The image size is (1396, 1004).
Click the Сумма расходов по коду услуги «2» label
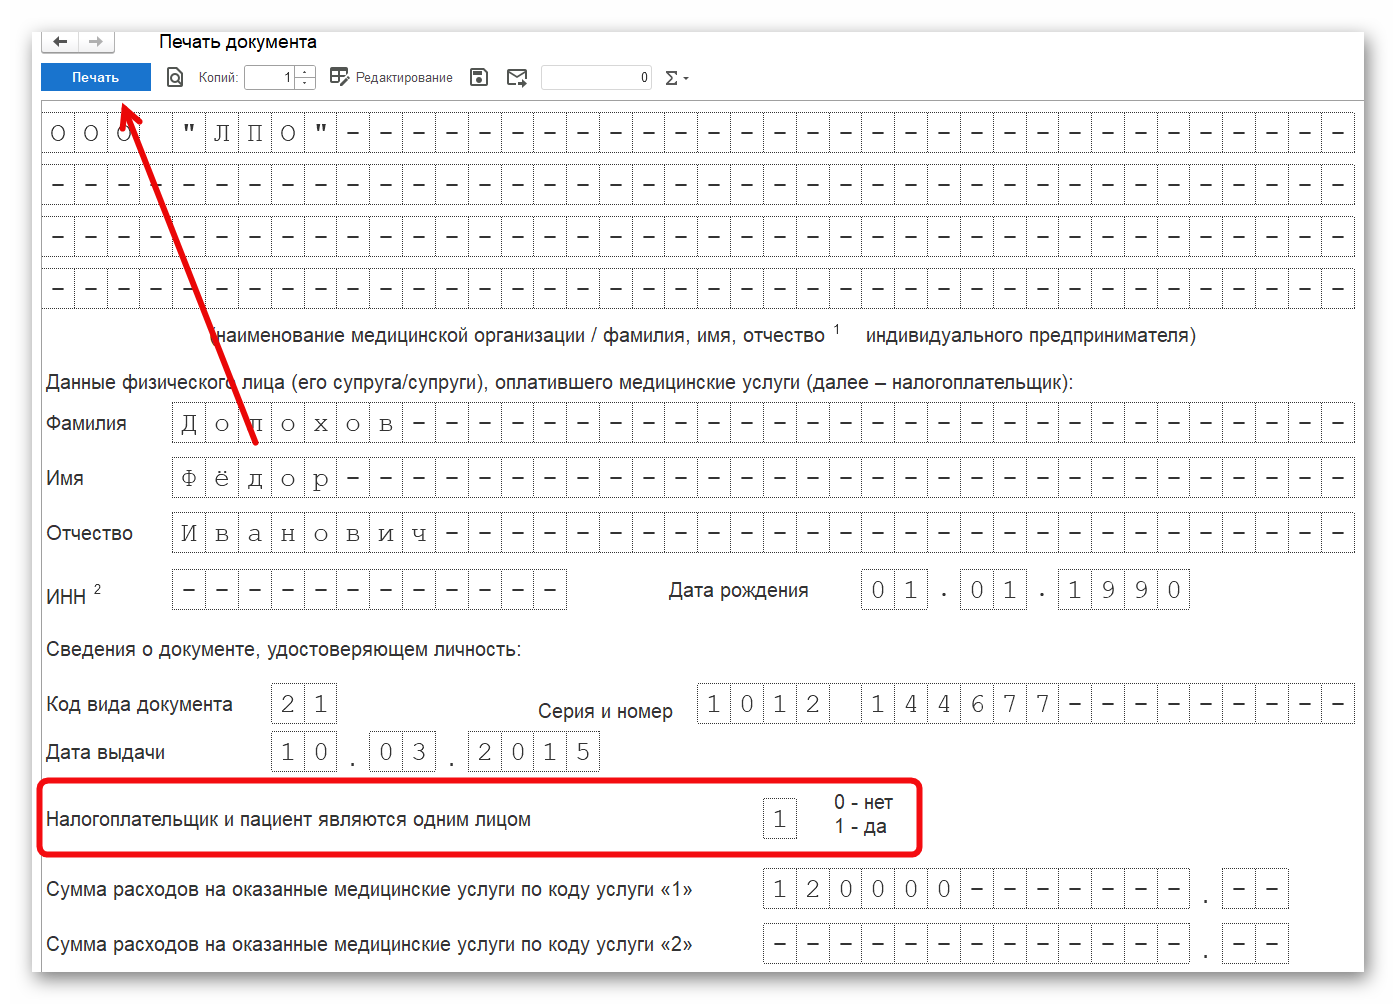click(x=369, y=944)
